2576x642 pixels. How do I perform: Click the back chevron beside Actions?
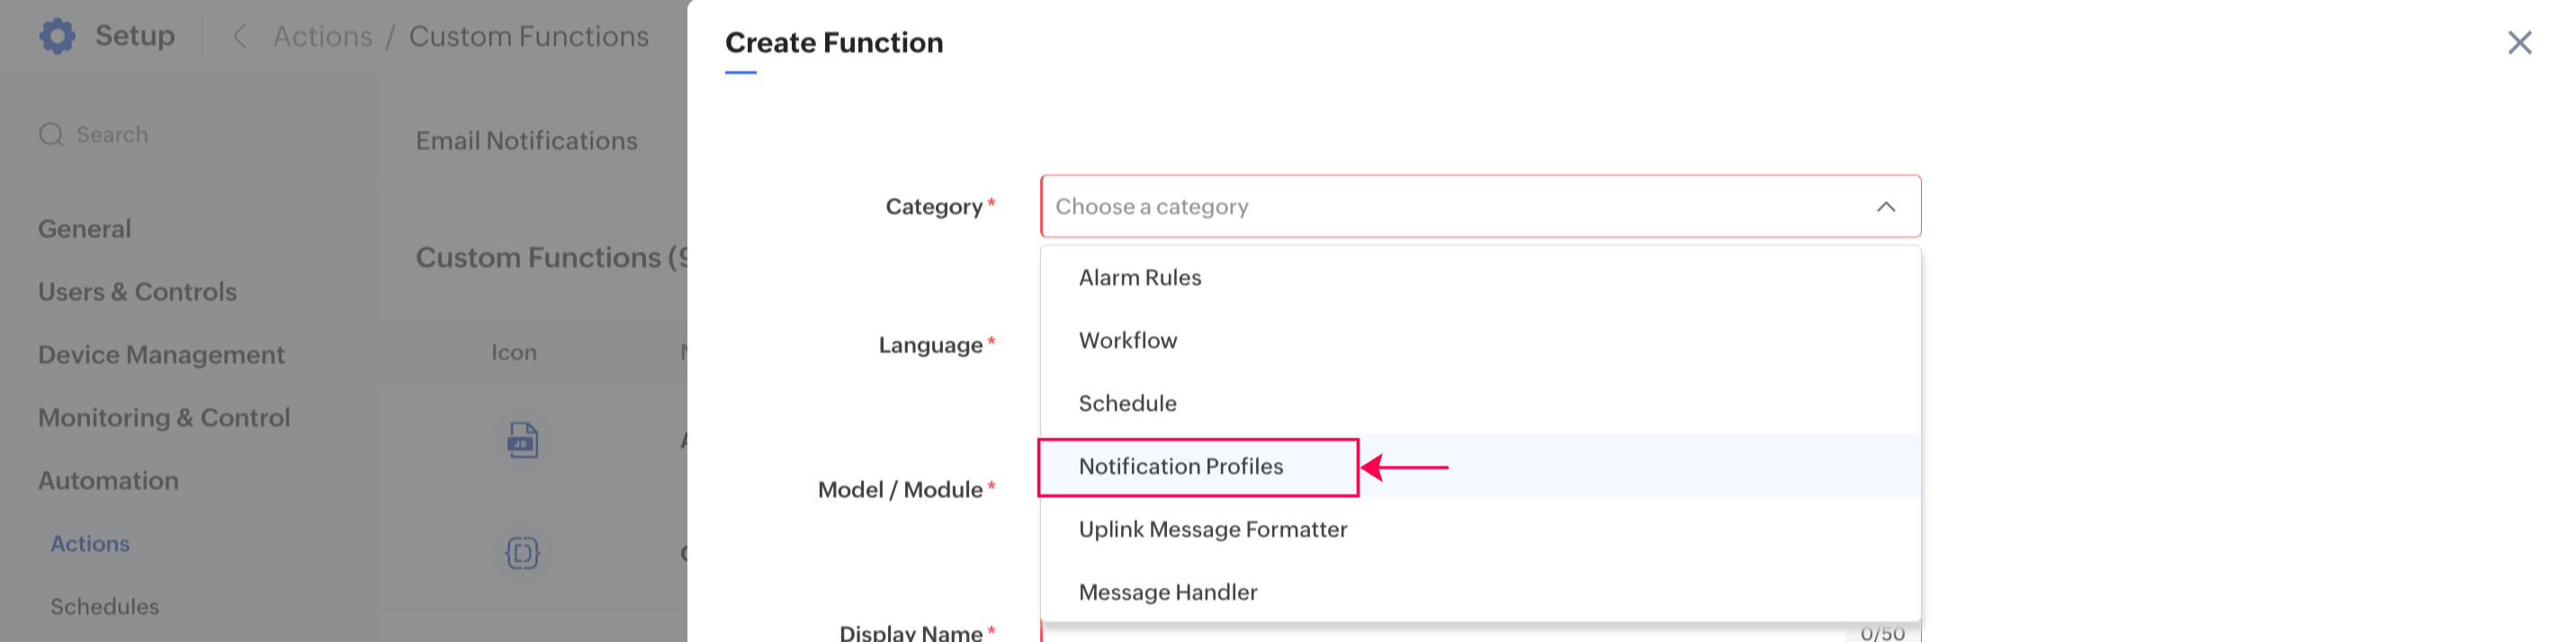(240, 37)
